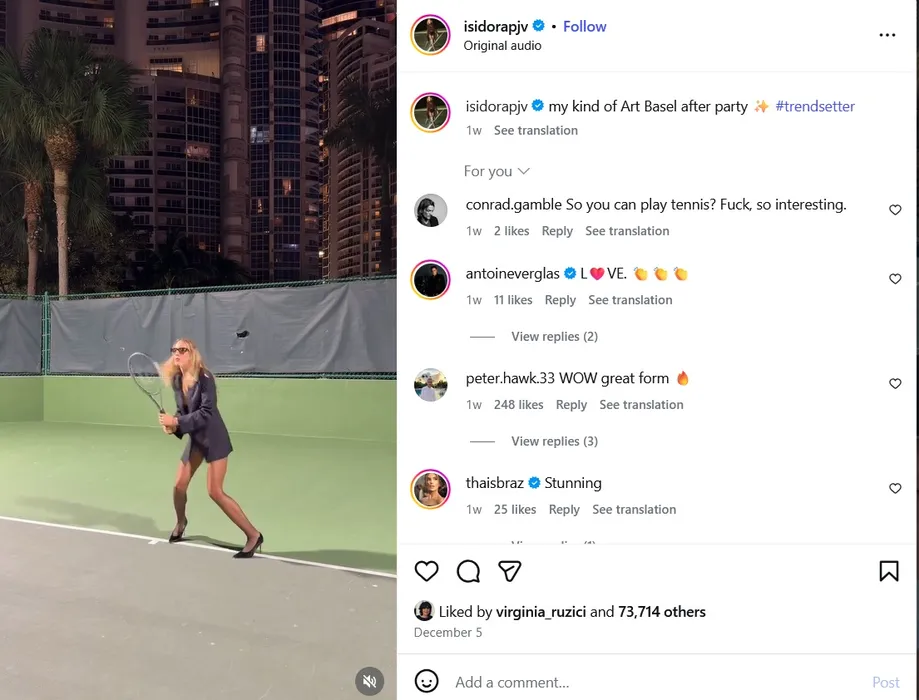Unmute the video with the speaker icon

(369, 681)
